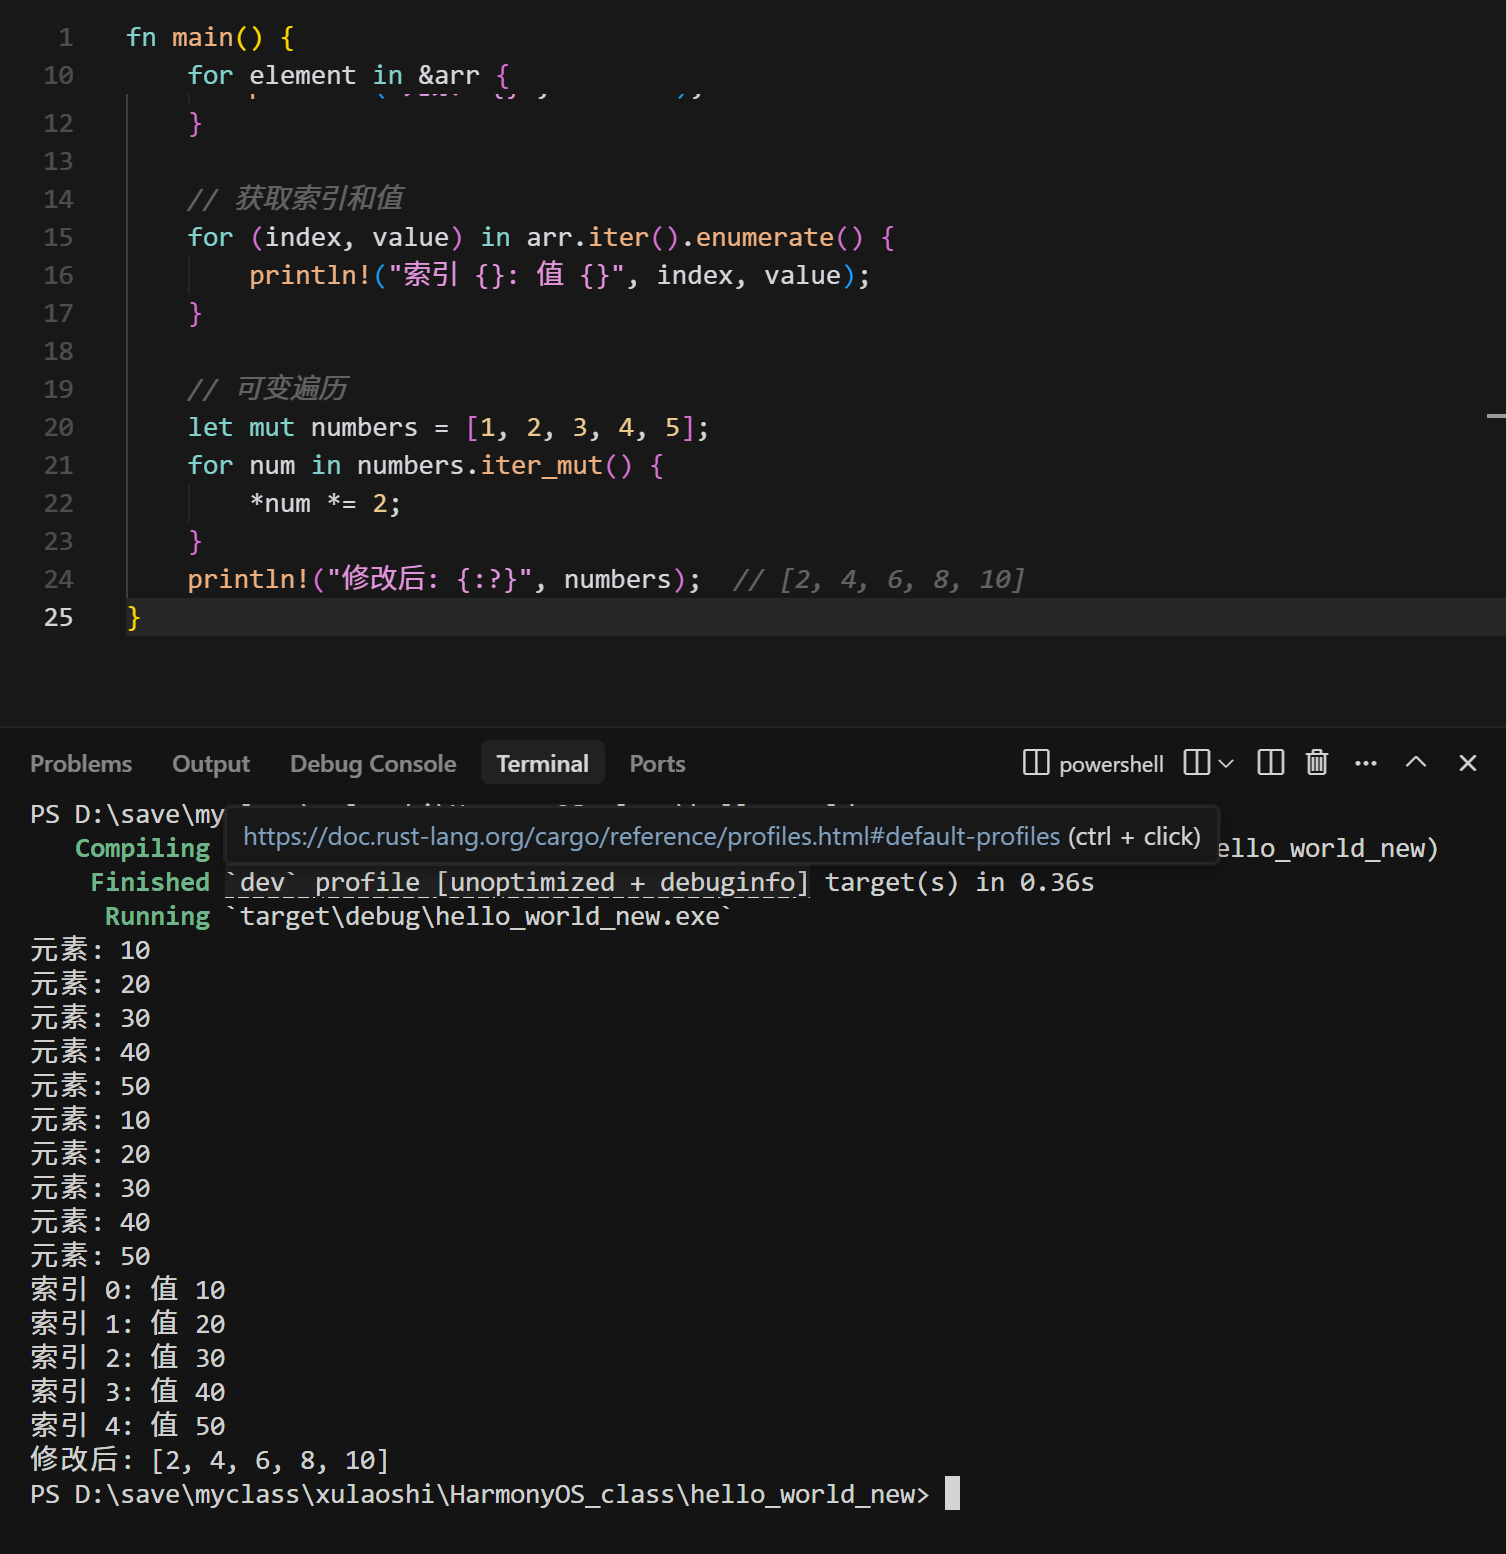The height and width of the screenshot is (1554, 1506).
Task: Open the chevron dropdown beside the split icon
Action: [1226, 764]
